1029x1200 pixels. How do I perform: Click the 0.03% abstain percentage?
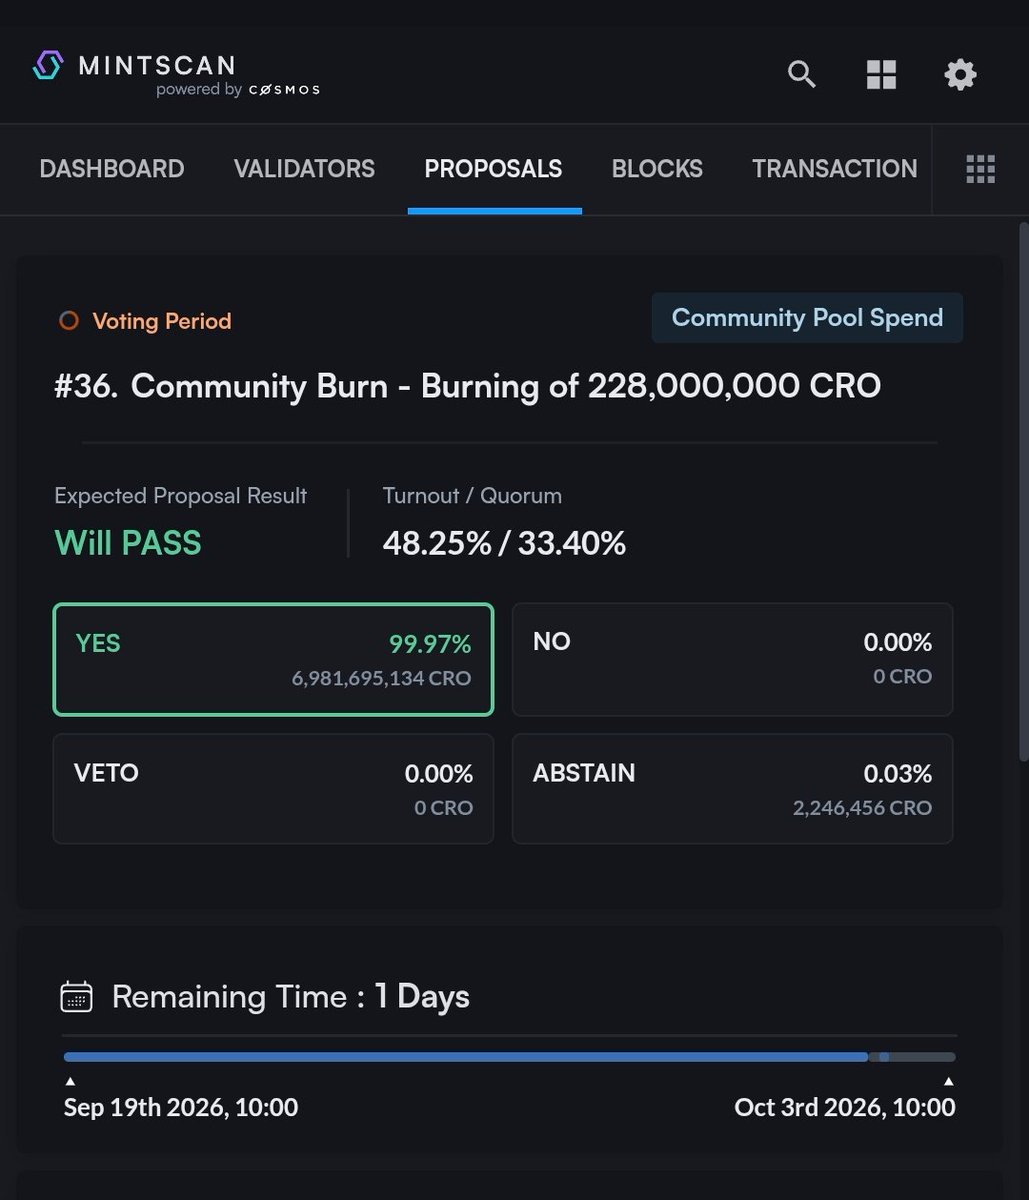click(x=898, y=774)
